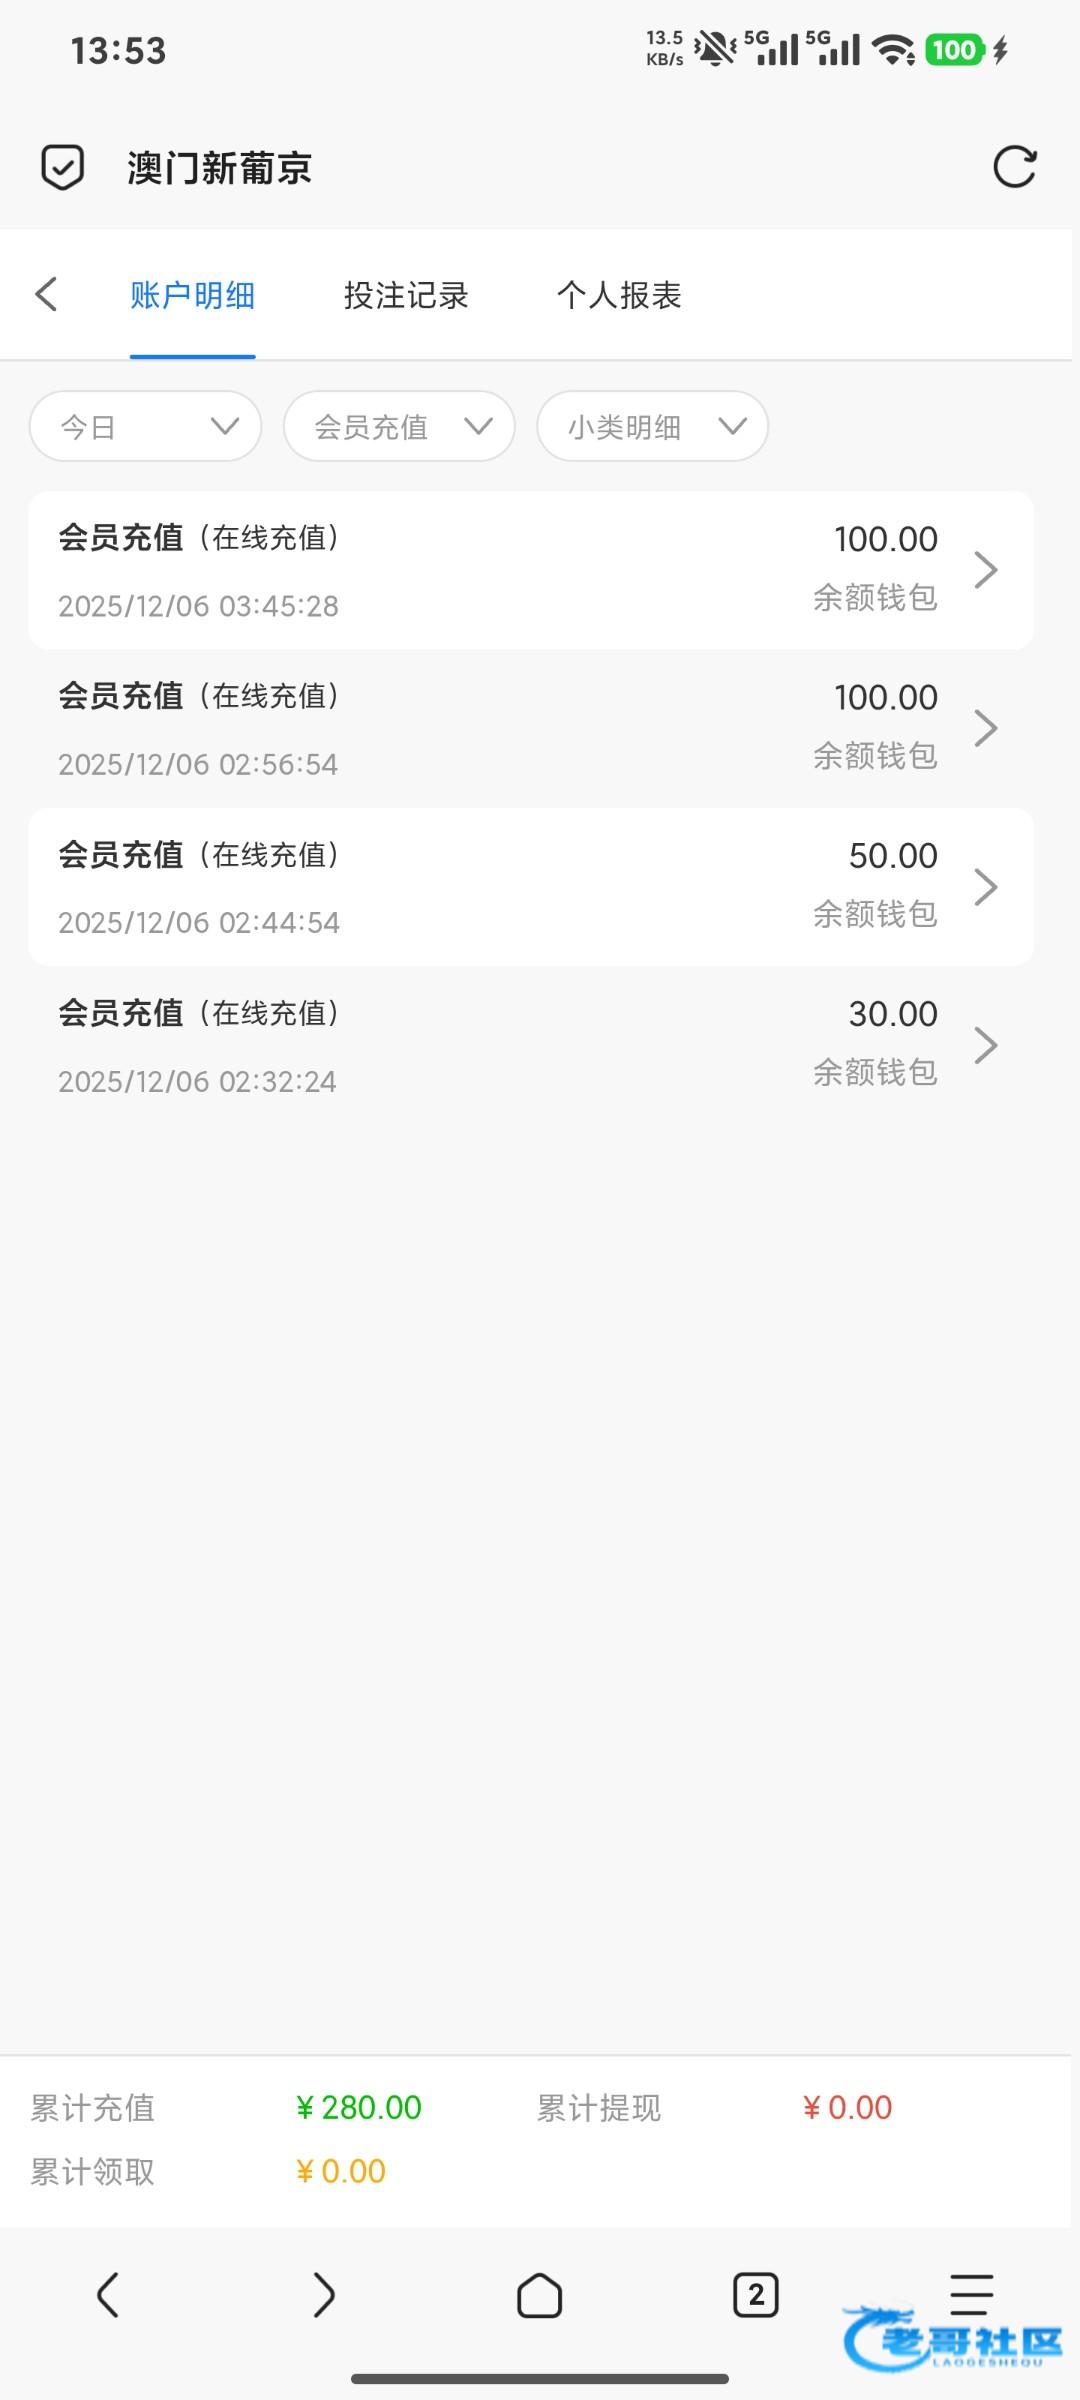Open the 小类明细 dropdown
The width and height of the screenshot is (1080, 2400).
tap(652, 427)
